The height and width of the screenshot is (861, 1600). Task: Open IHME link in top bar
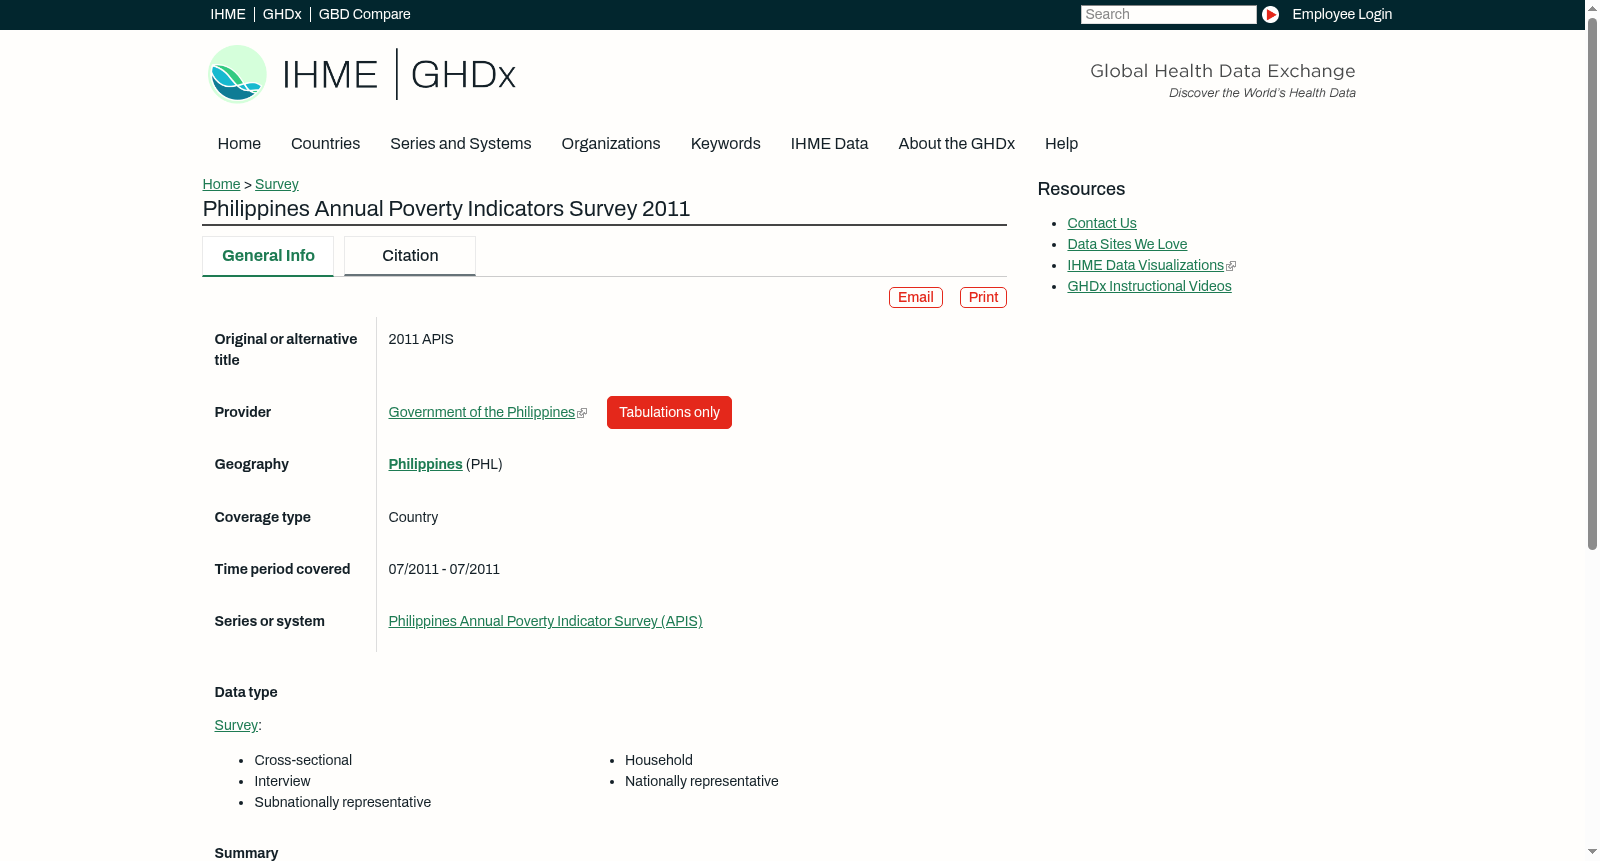click(x=228, y=14)
